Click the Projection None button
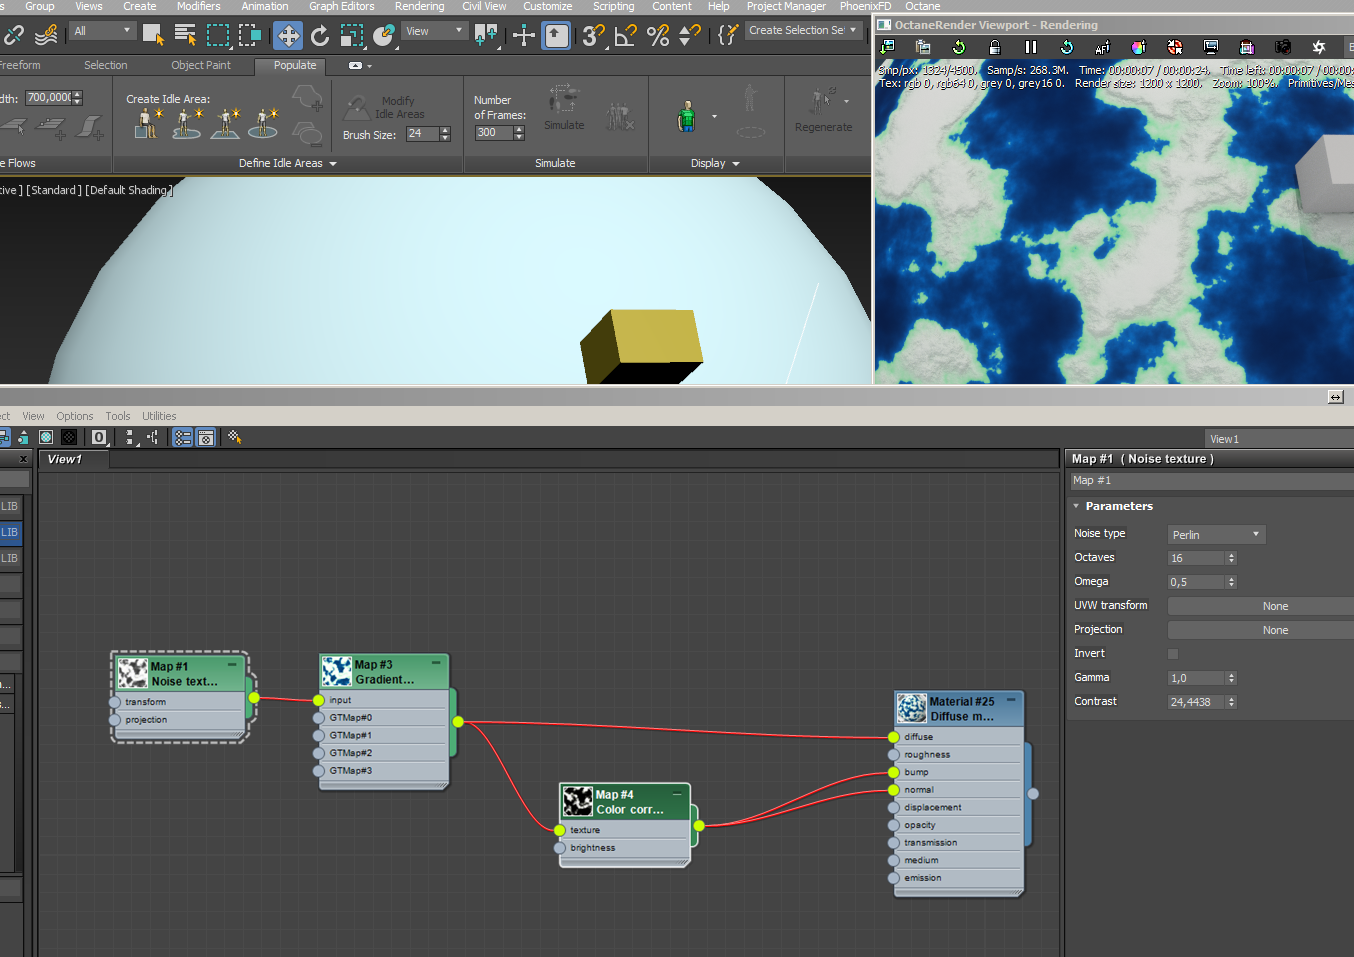 pos(1262,630)
